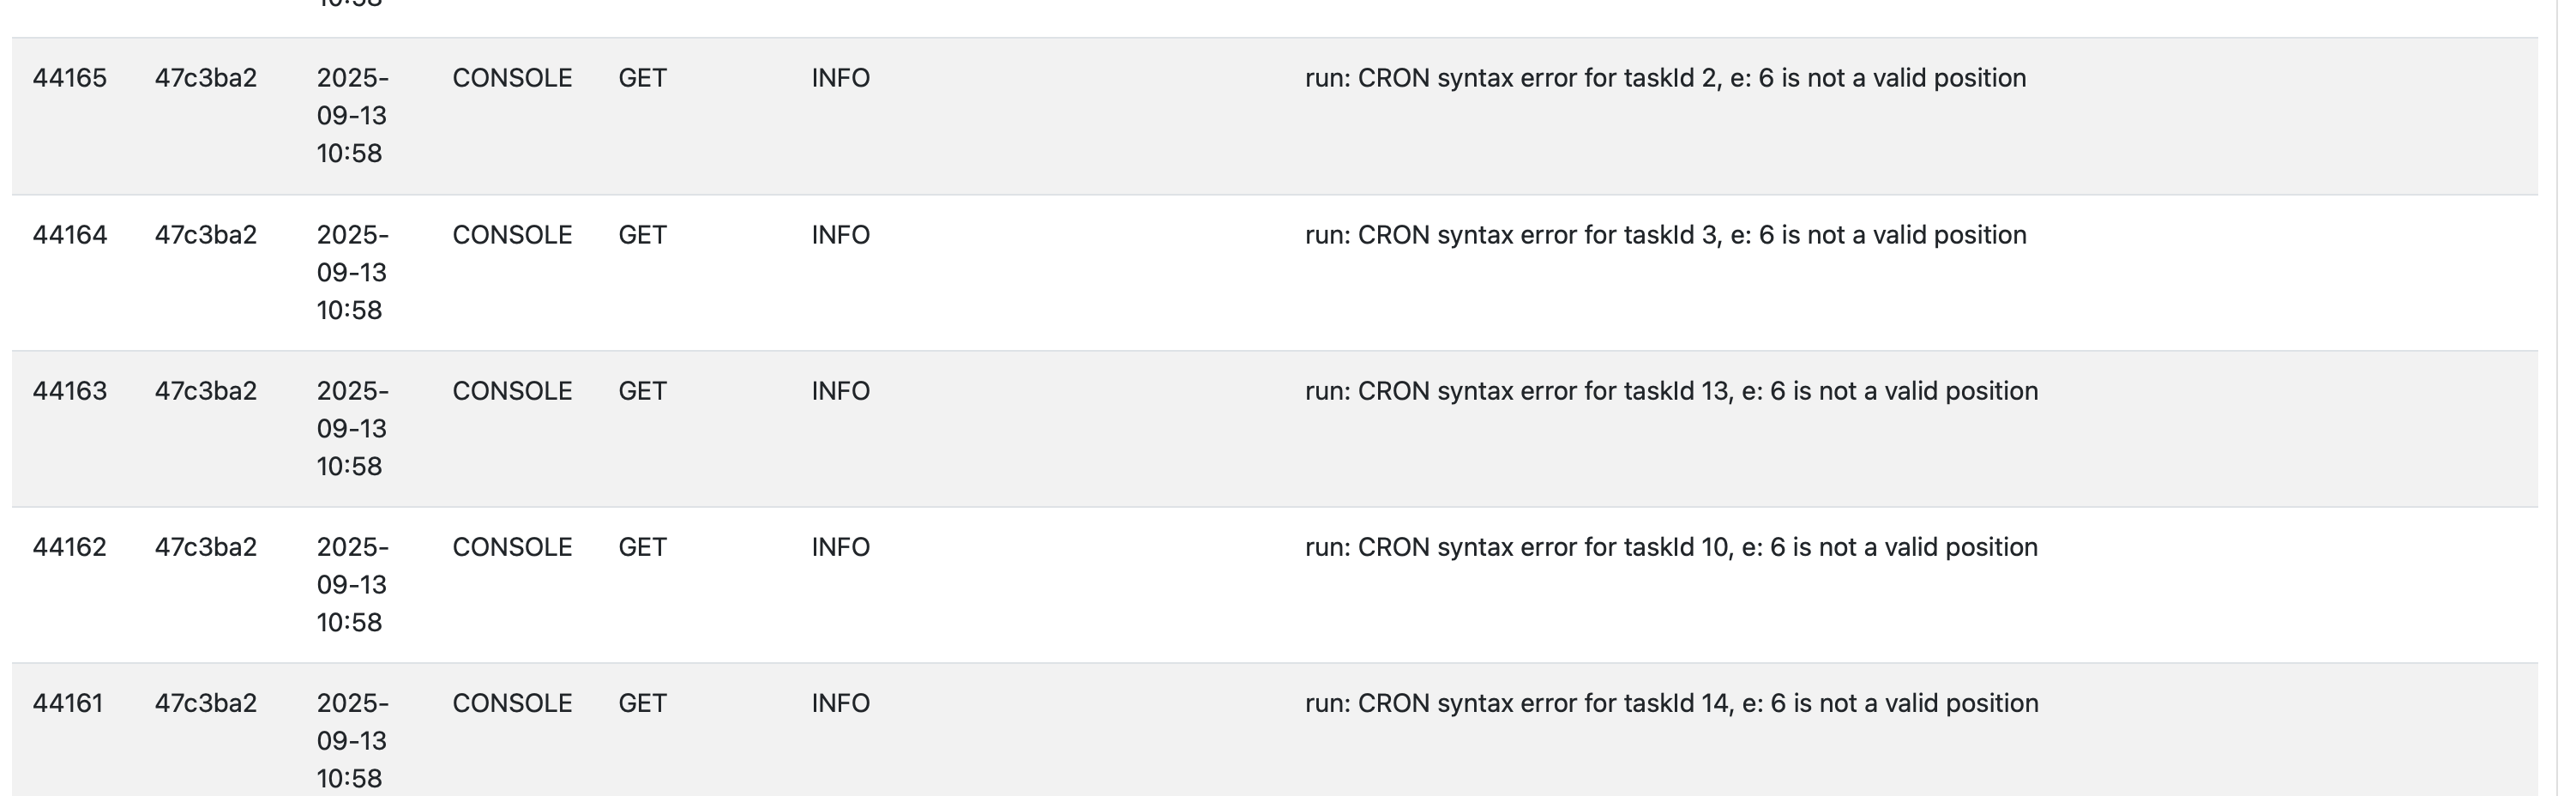2576x796 pixels.
Task: Click log ID 44164
Action: pyautogui.click(x=69, y=235)
